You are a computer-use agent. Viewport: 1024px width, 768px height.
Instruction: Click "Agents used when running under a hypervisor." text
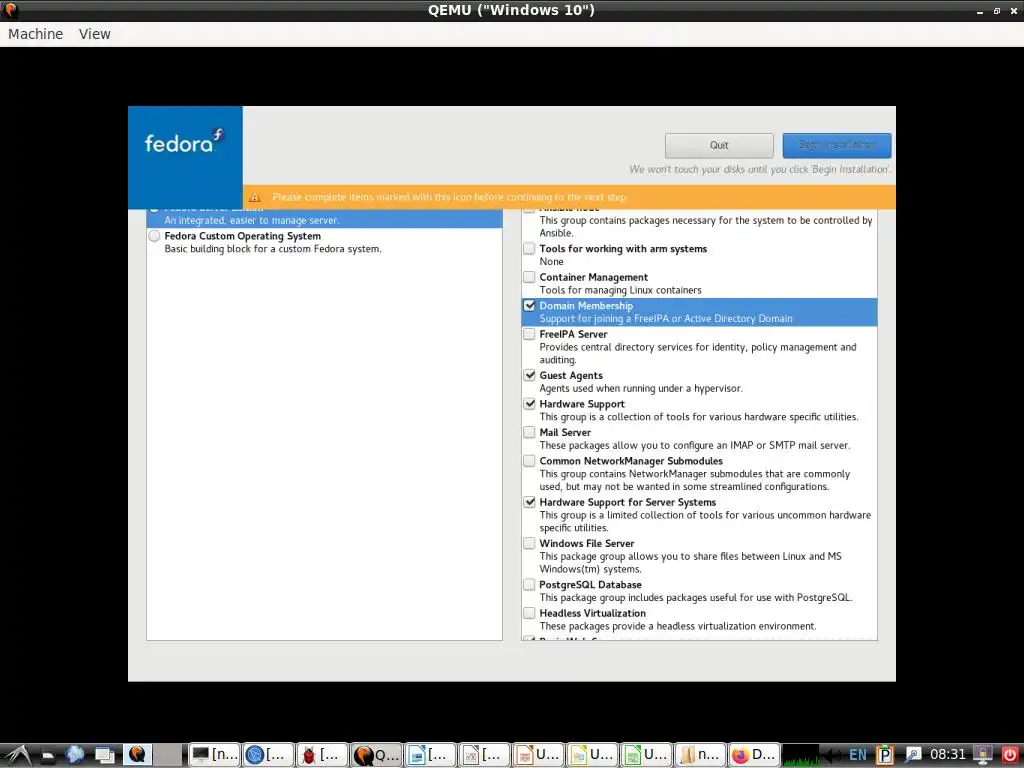coord(641,388)
